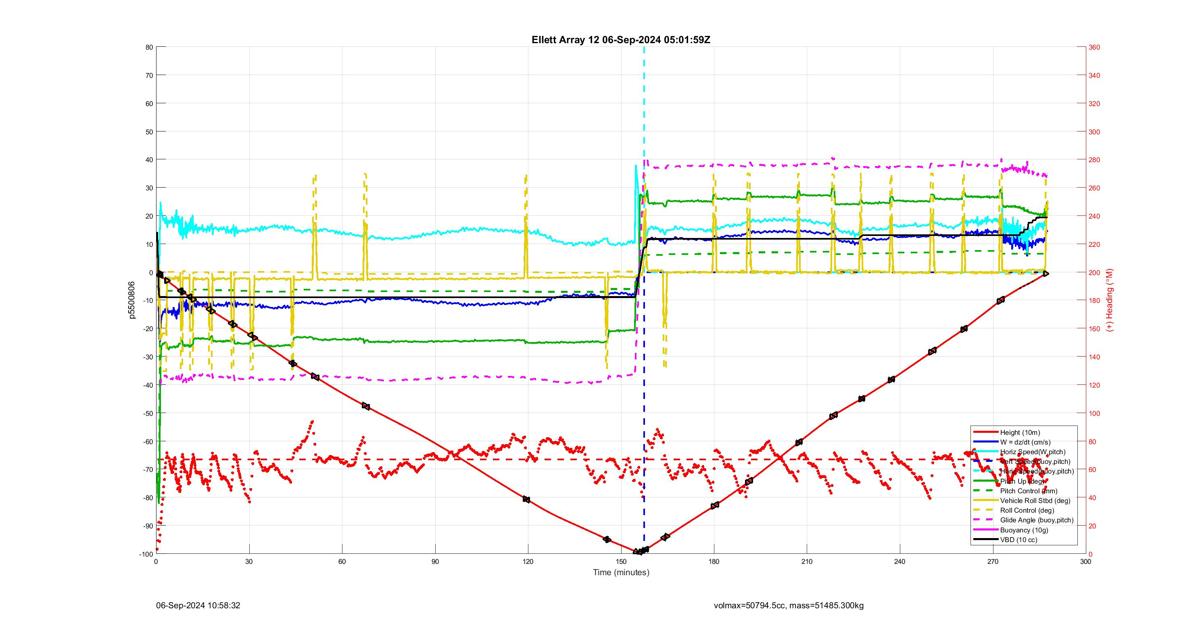Screen dimensions: 1200x622
Task: Click the x-axis tick label "270"
Action: click(993, 562)
